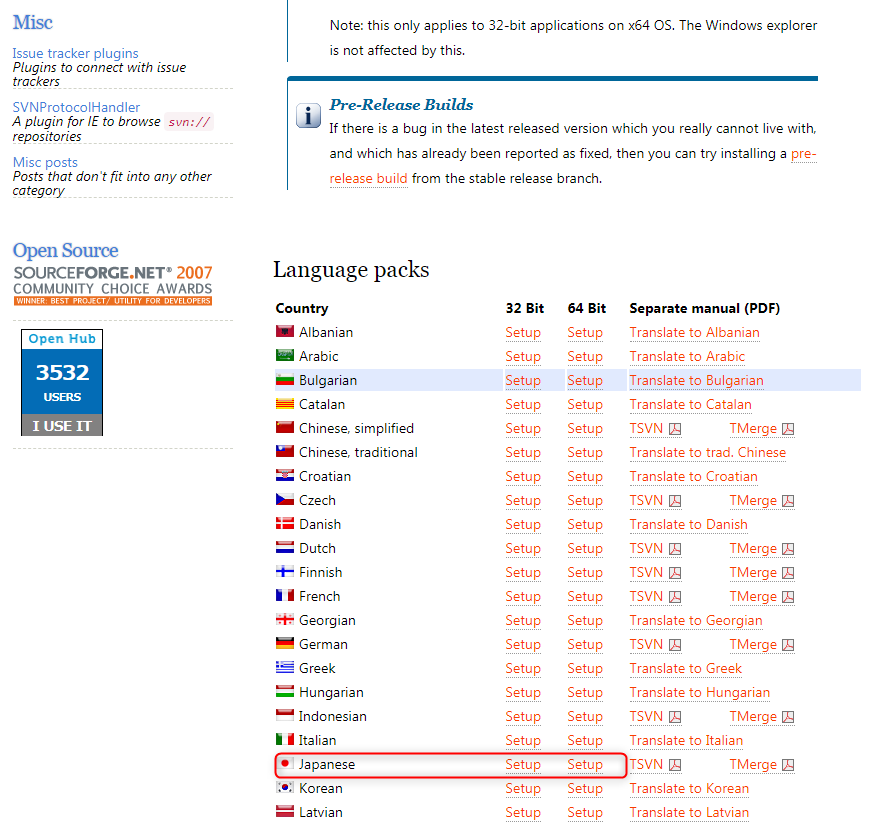Click the German flag icon

pos(284,643)
